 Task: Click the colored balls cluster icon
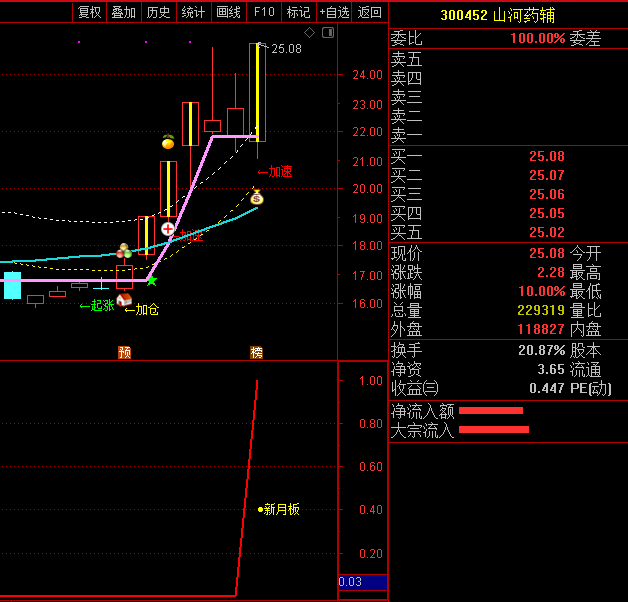tap(124, 250)
